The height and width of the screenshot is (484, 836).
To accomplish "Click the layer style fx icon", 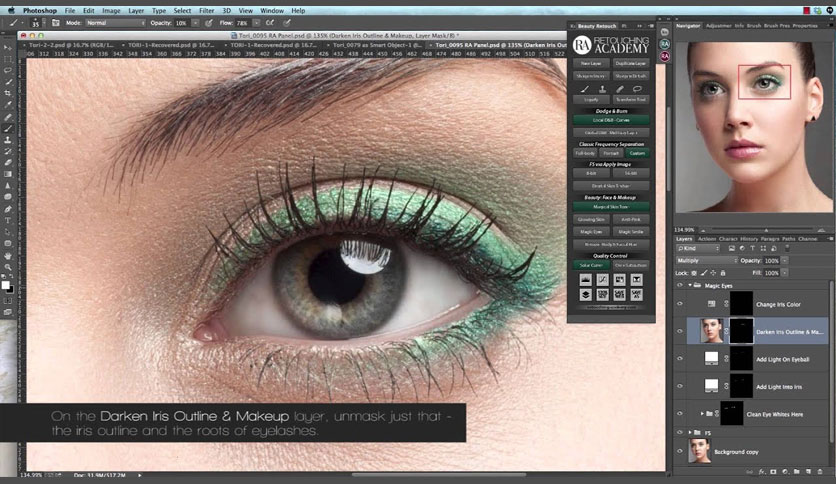I will 761,472.
